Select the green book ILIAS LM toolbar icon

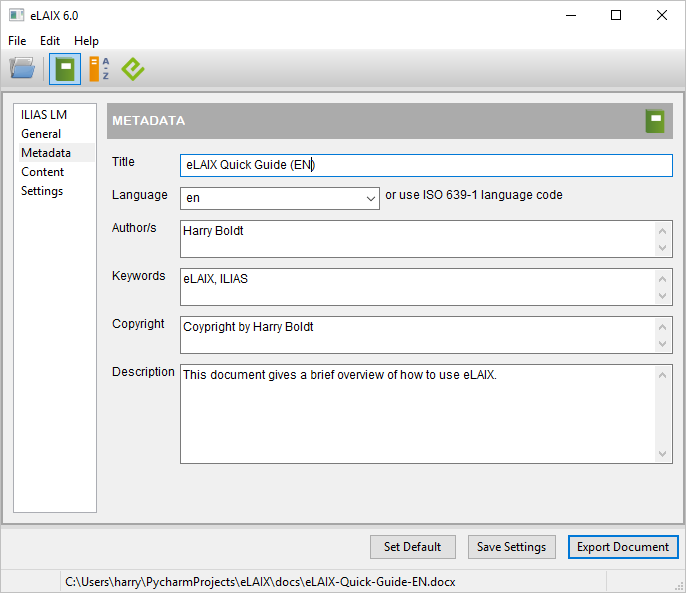coord(65,69)
